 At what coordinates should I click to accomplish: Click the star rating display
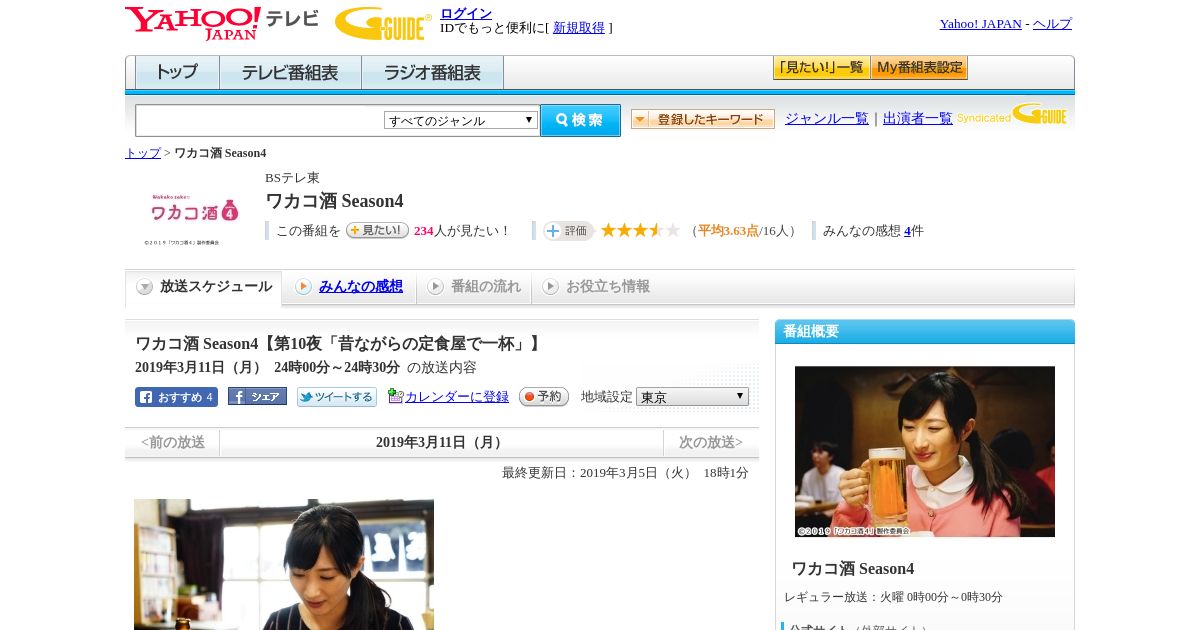click(x=640, y=230)
